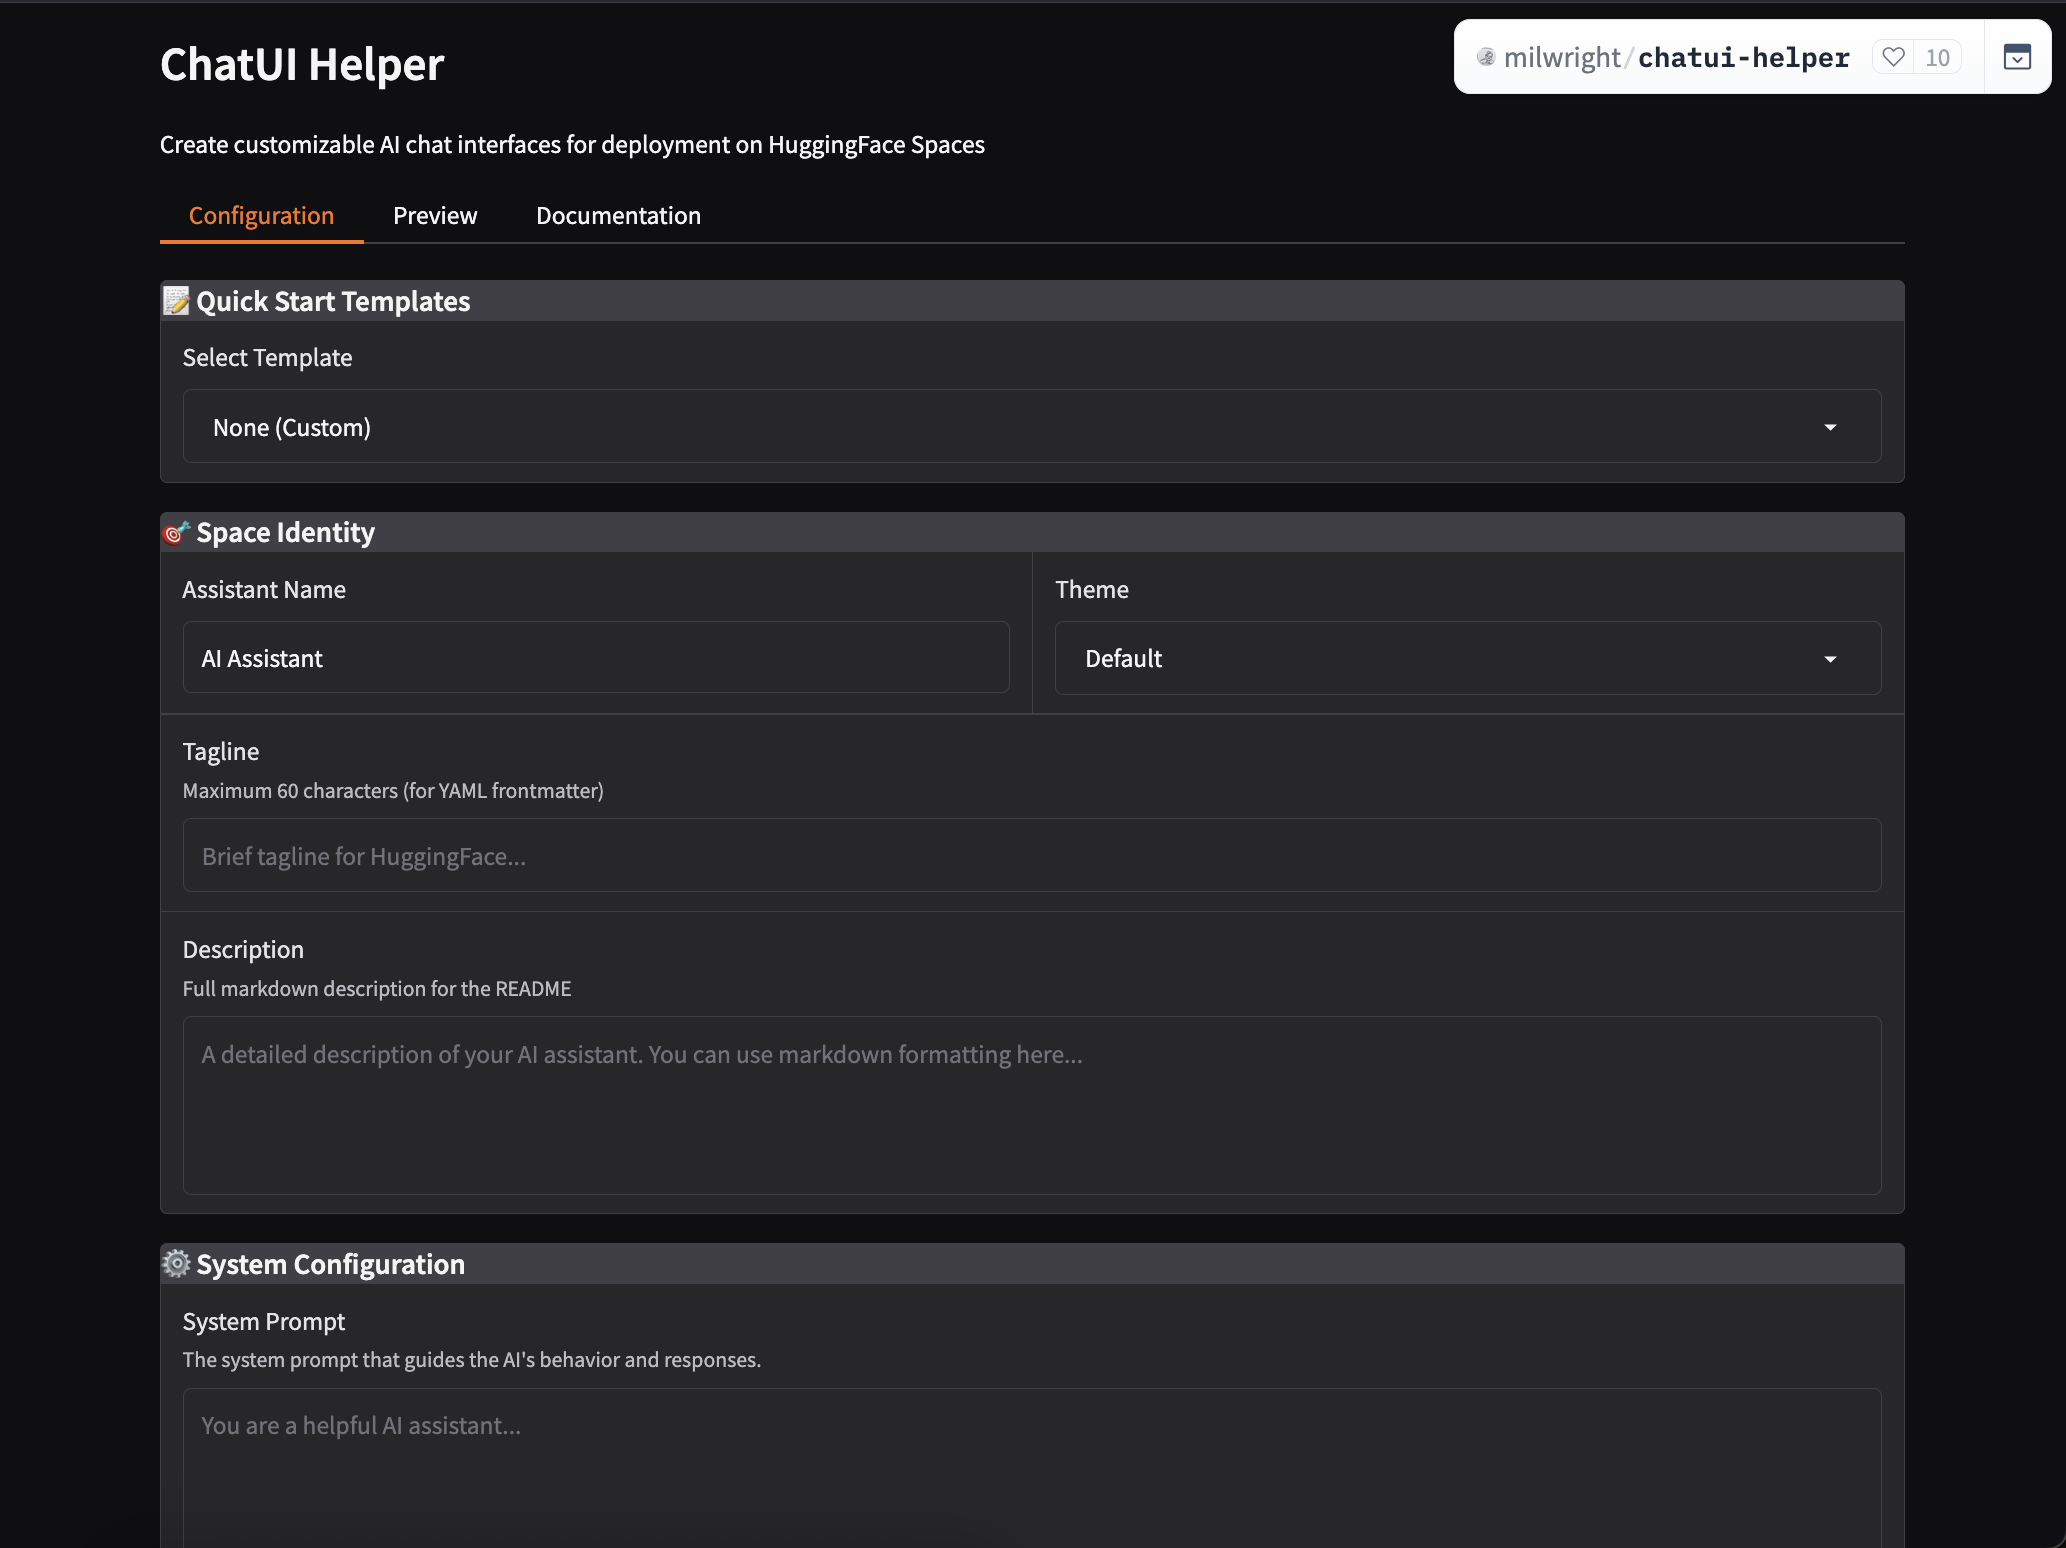Expand the None (Custom) template picker

pyautogui.click(x=1030, y=427)
